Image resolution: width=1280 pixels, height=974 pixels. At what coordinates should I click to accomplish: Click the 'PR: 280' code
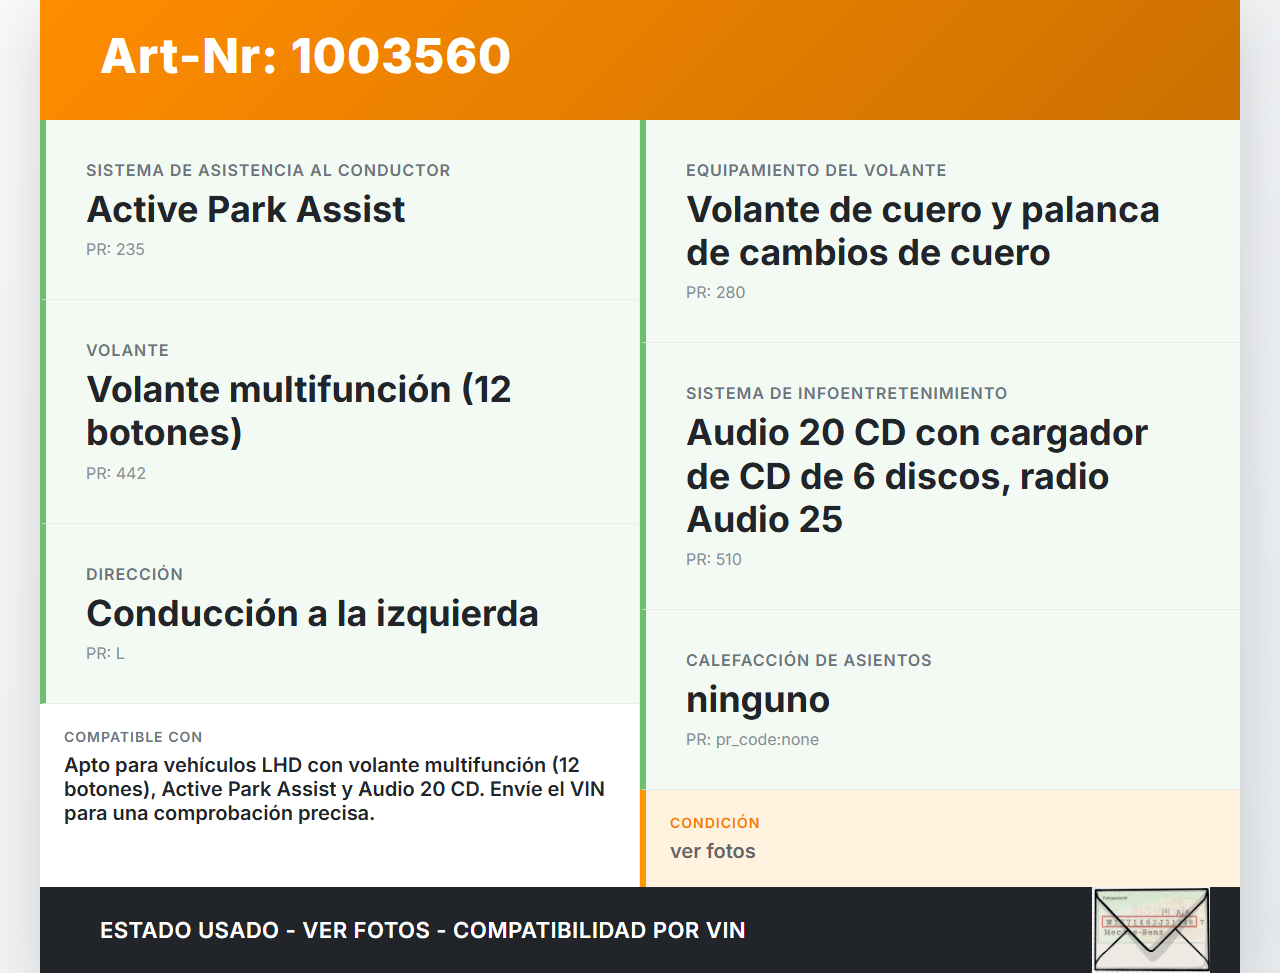point(715,292)
